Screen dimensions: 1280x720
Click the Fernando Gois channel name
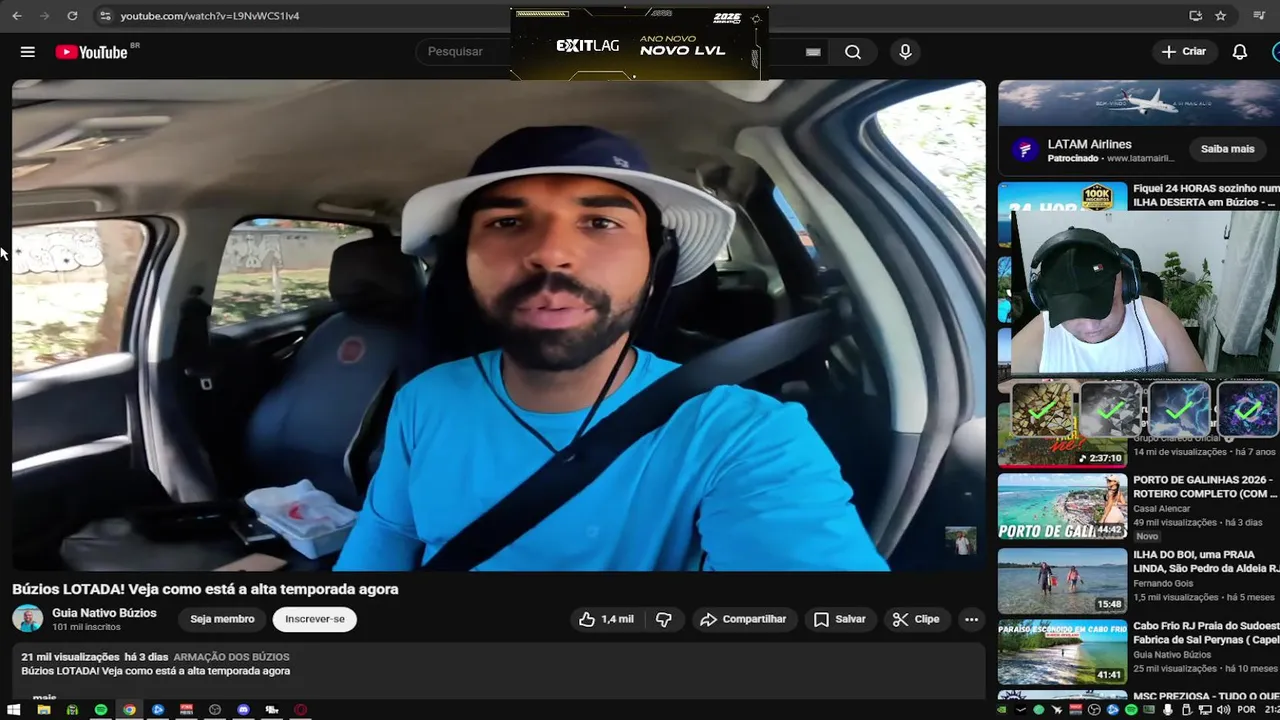click(1164, 583)
